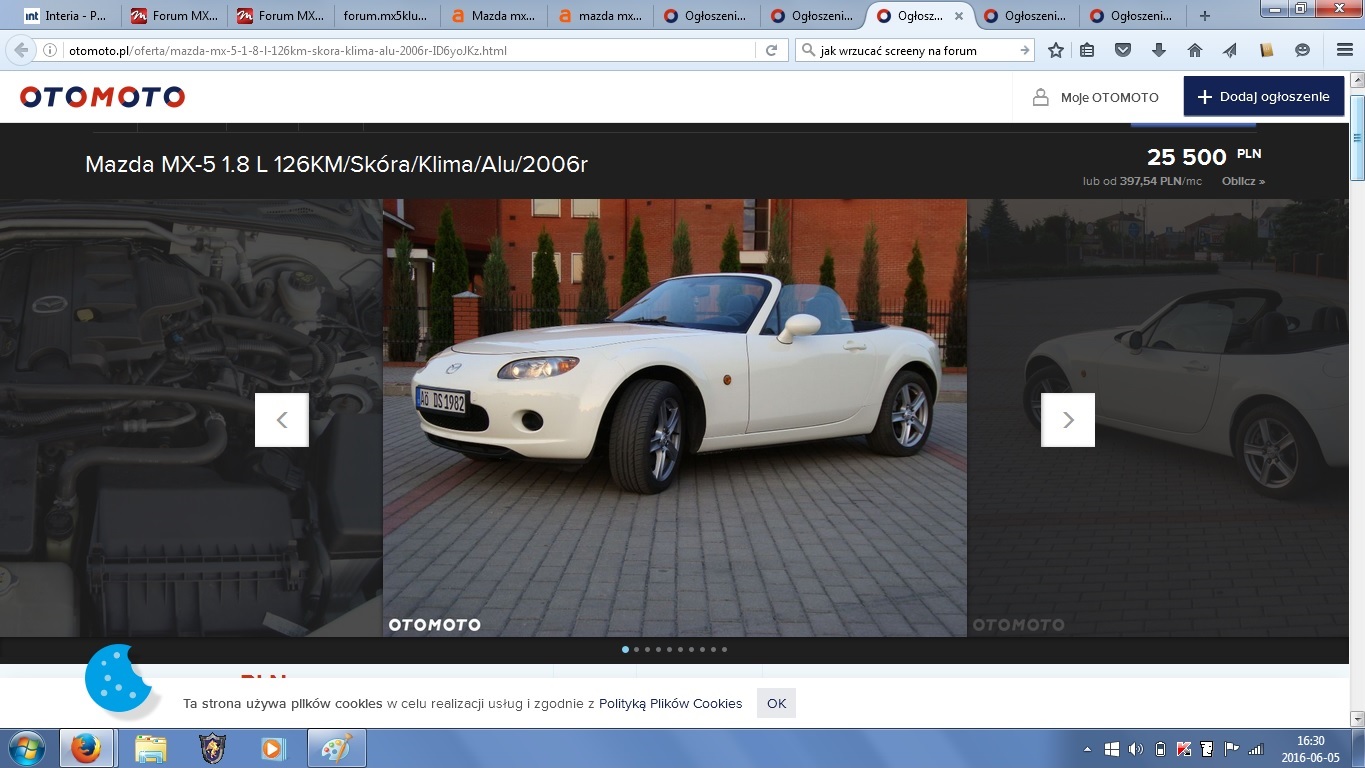The width and height of the screenshot is (1365, 768).
Task: Open Polityką Plików Cookies link
Action: point(670,704)
